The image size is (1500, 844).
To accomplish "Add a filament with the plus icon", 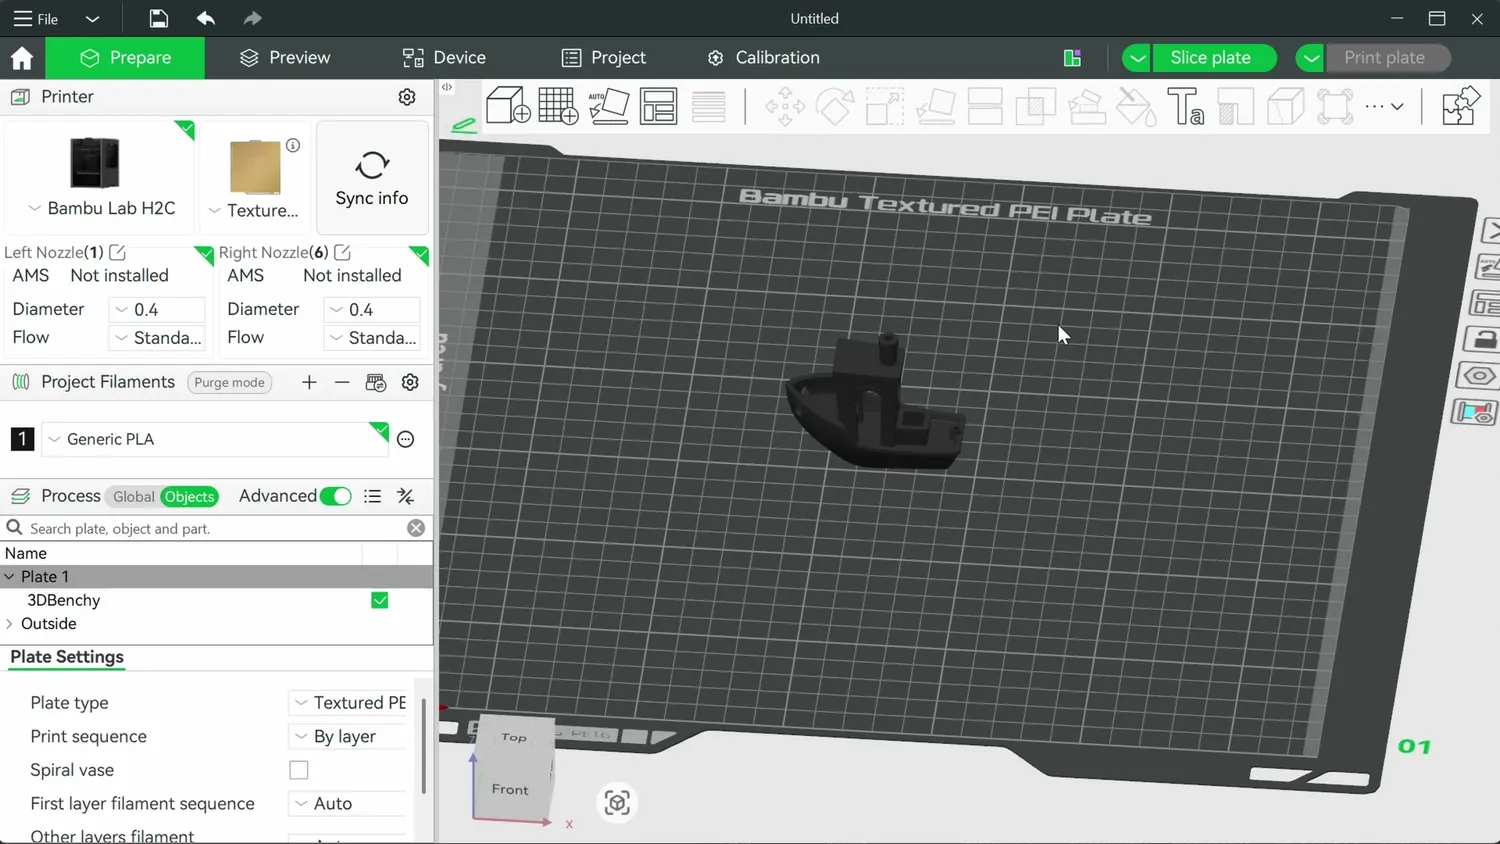I will (x=309, y=382).
